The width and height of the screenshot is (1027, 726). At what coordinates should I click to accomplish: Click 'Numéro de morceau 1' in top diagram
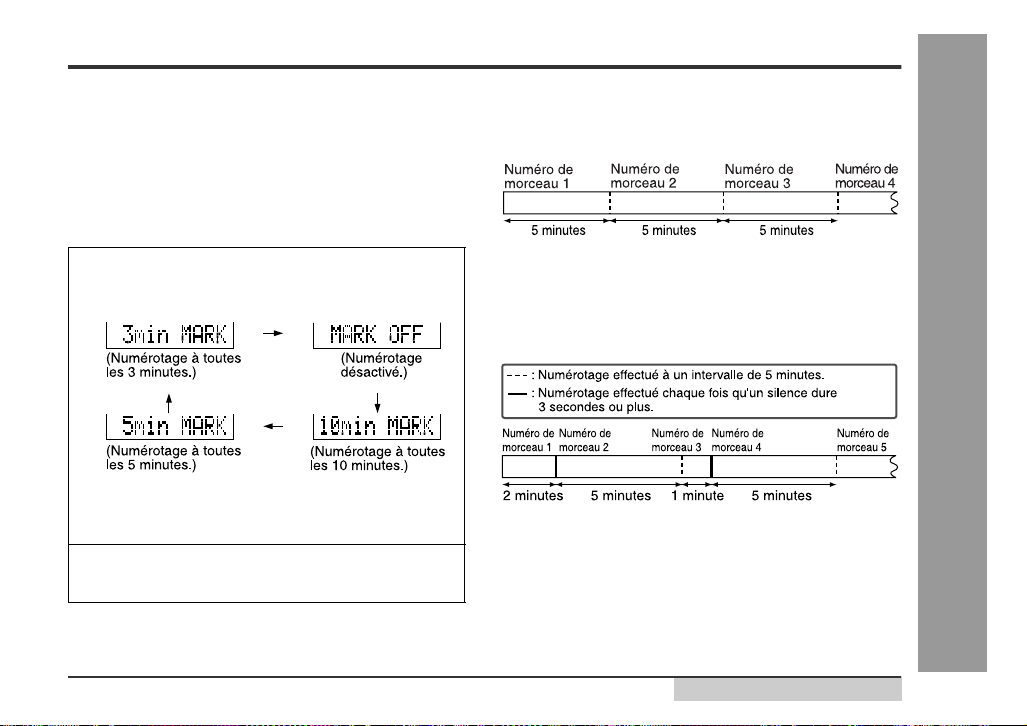(x=538, y=176)
